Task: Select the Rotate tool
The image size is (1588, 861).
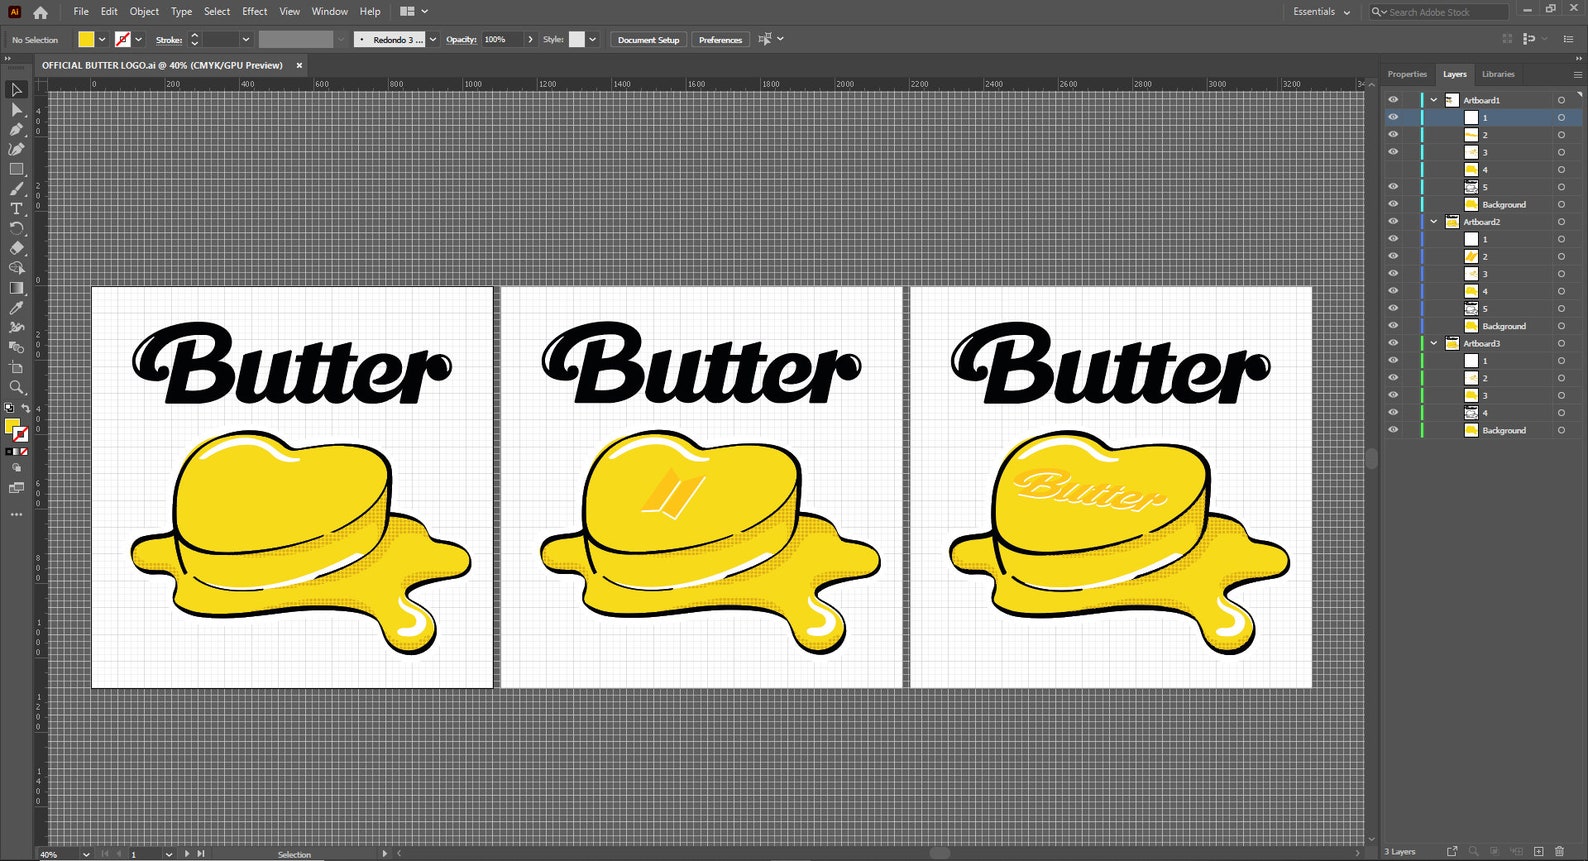Action: point(16,228)
